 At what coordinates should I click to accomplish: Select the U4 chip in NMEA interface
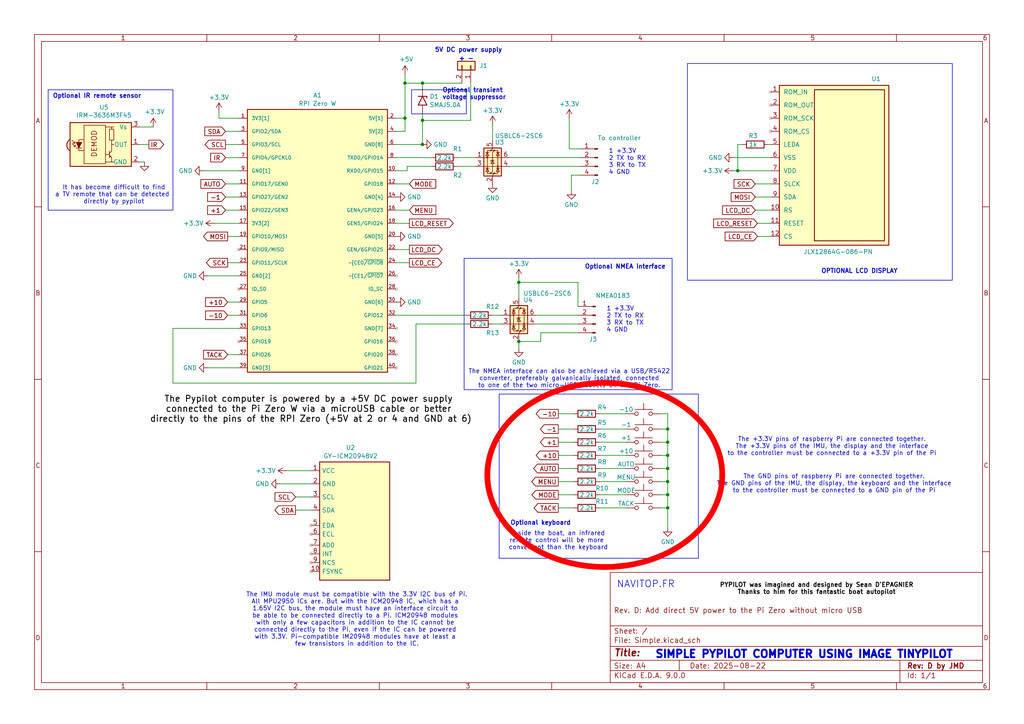point(518,319)
